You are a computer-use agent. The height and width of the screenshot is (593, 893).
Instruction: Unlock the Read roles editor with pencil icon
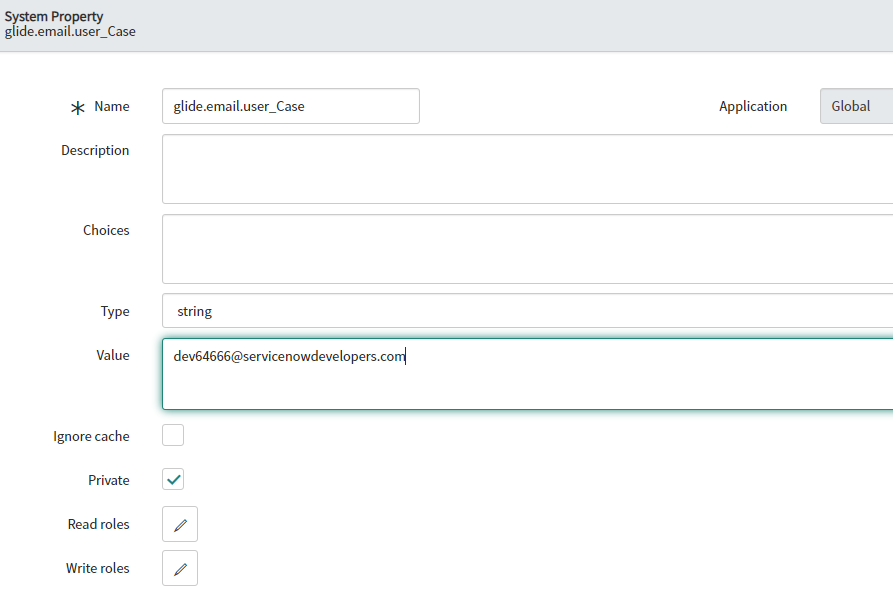coord(179,523)
